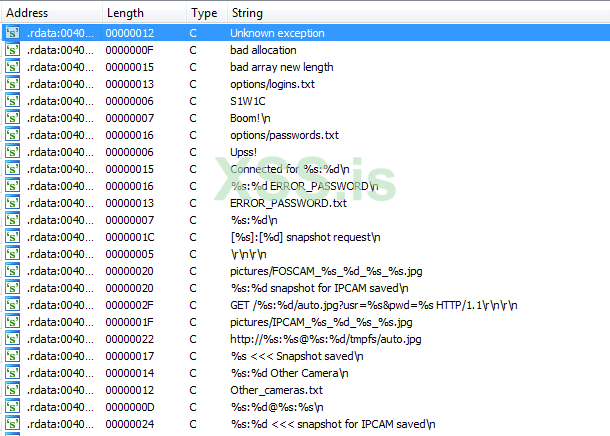Click string icon for '%s <<< Snapshot saved' row

(12, 356)
